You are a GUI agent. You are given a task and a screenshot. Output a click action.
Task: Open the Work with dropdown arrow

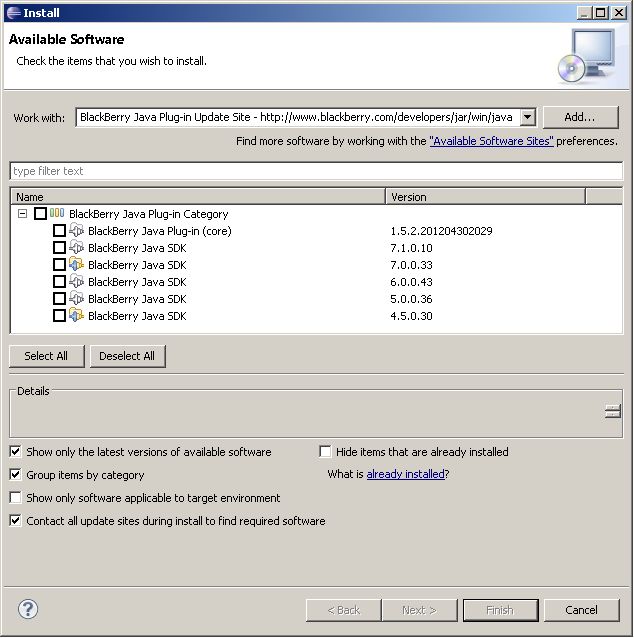pos(527,117)
